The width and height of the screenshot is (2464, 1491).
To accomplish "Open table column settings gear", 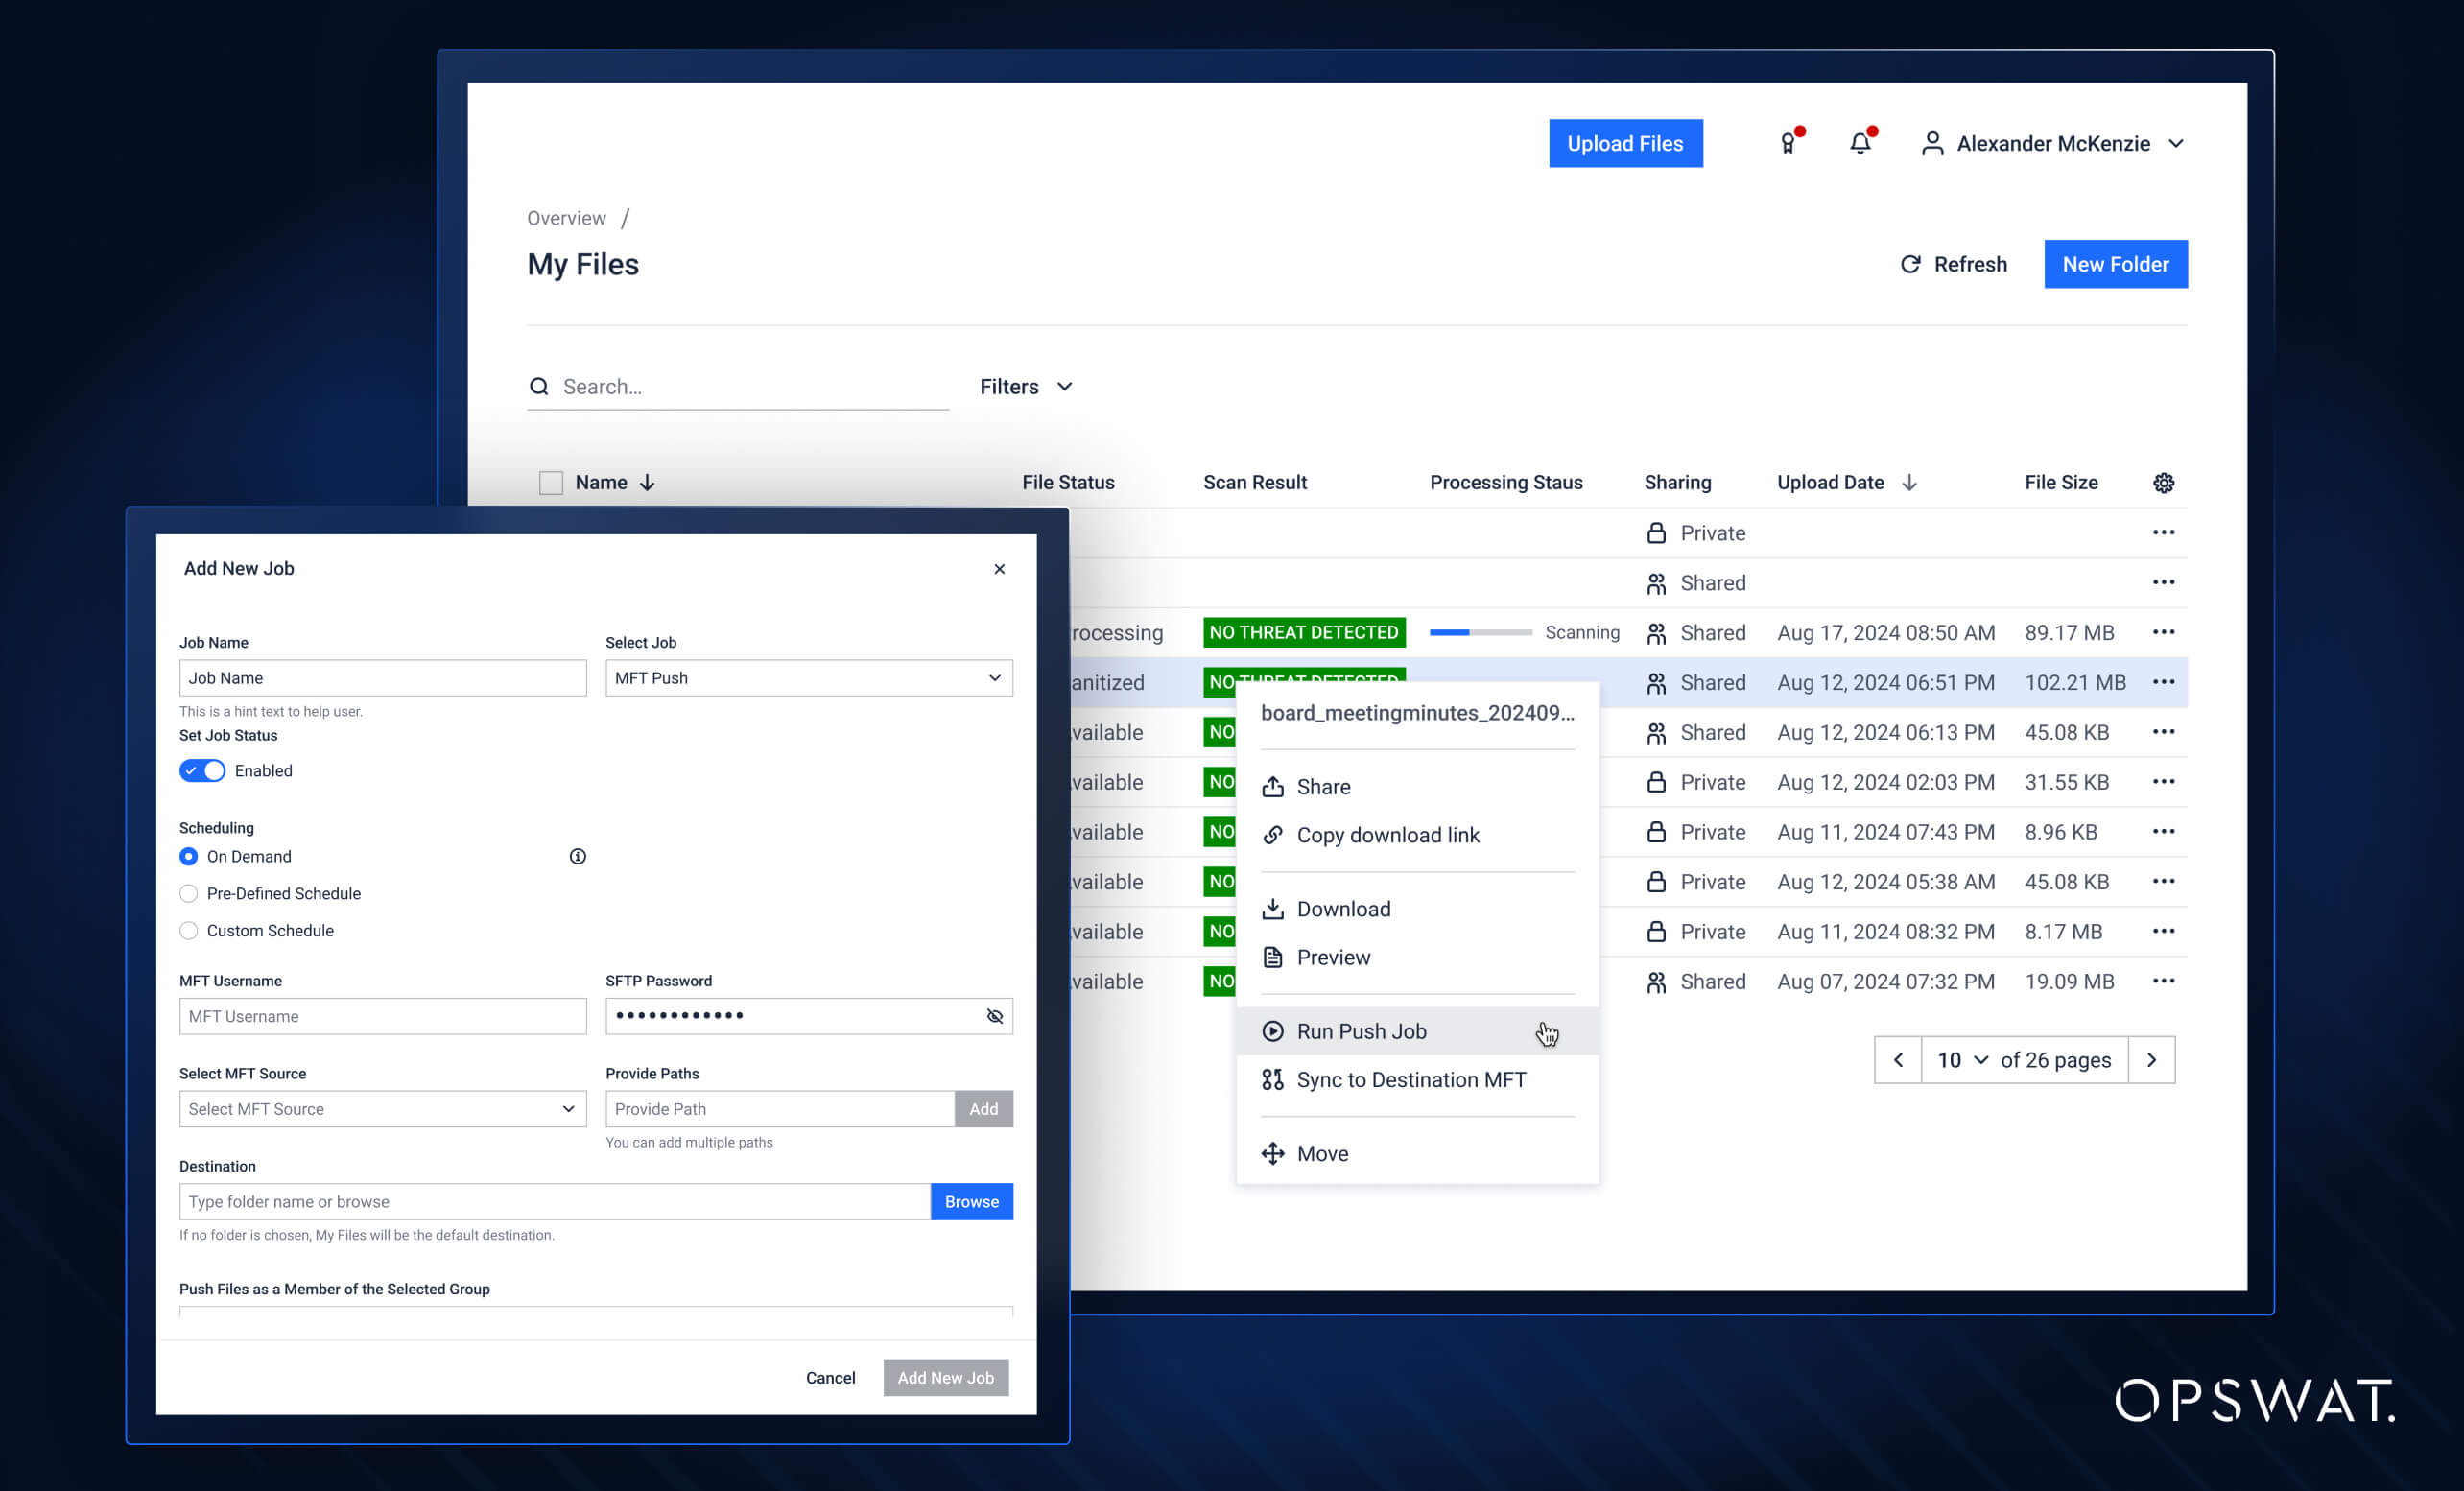I will 2163,483.
